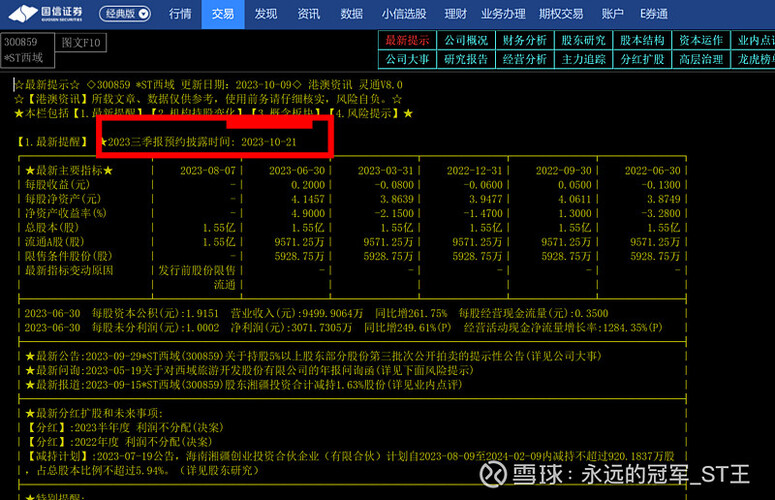Click the 图文F10 button
Screen dimensions: 775x500
[x=81, y=42]
